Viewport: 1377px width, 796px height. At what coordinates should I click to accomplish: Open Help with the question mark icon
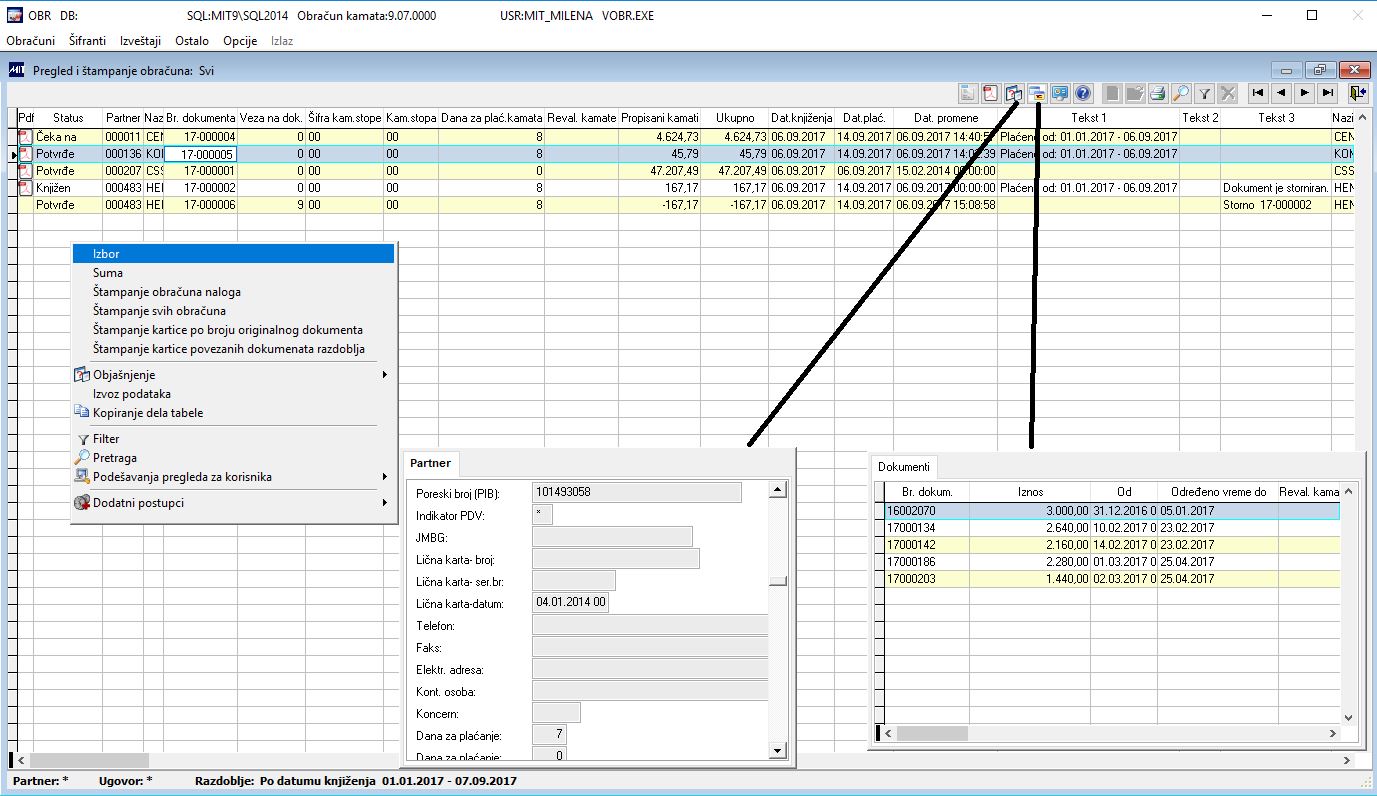(x=1082, y=94)
